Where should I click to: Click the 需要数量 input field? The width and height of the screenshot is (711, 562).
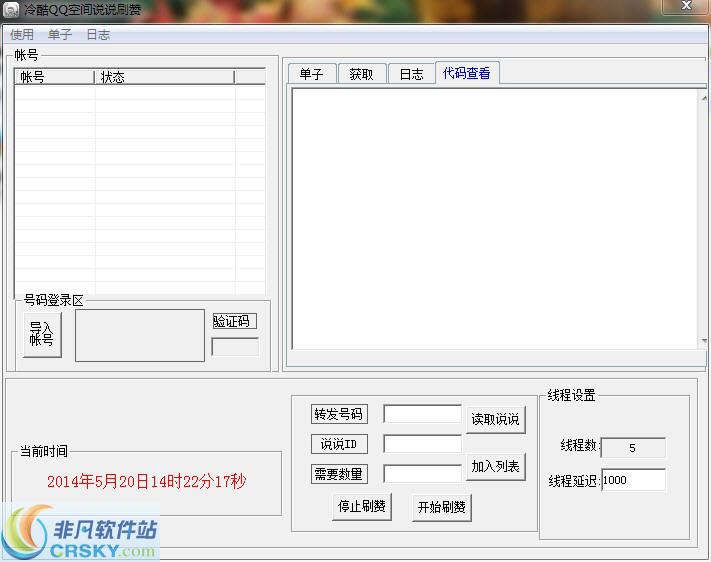422,474
